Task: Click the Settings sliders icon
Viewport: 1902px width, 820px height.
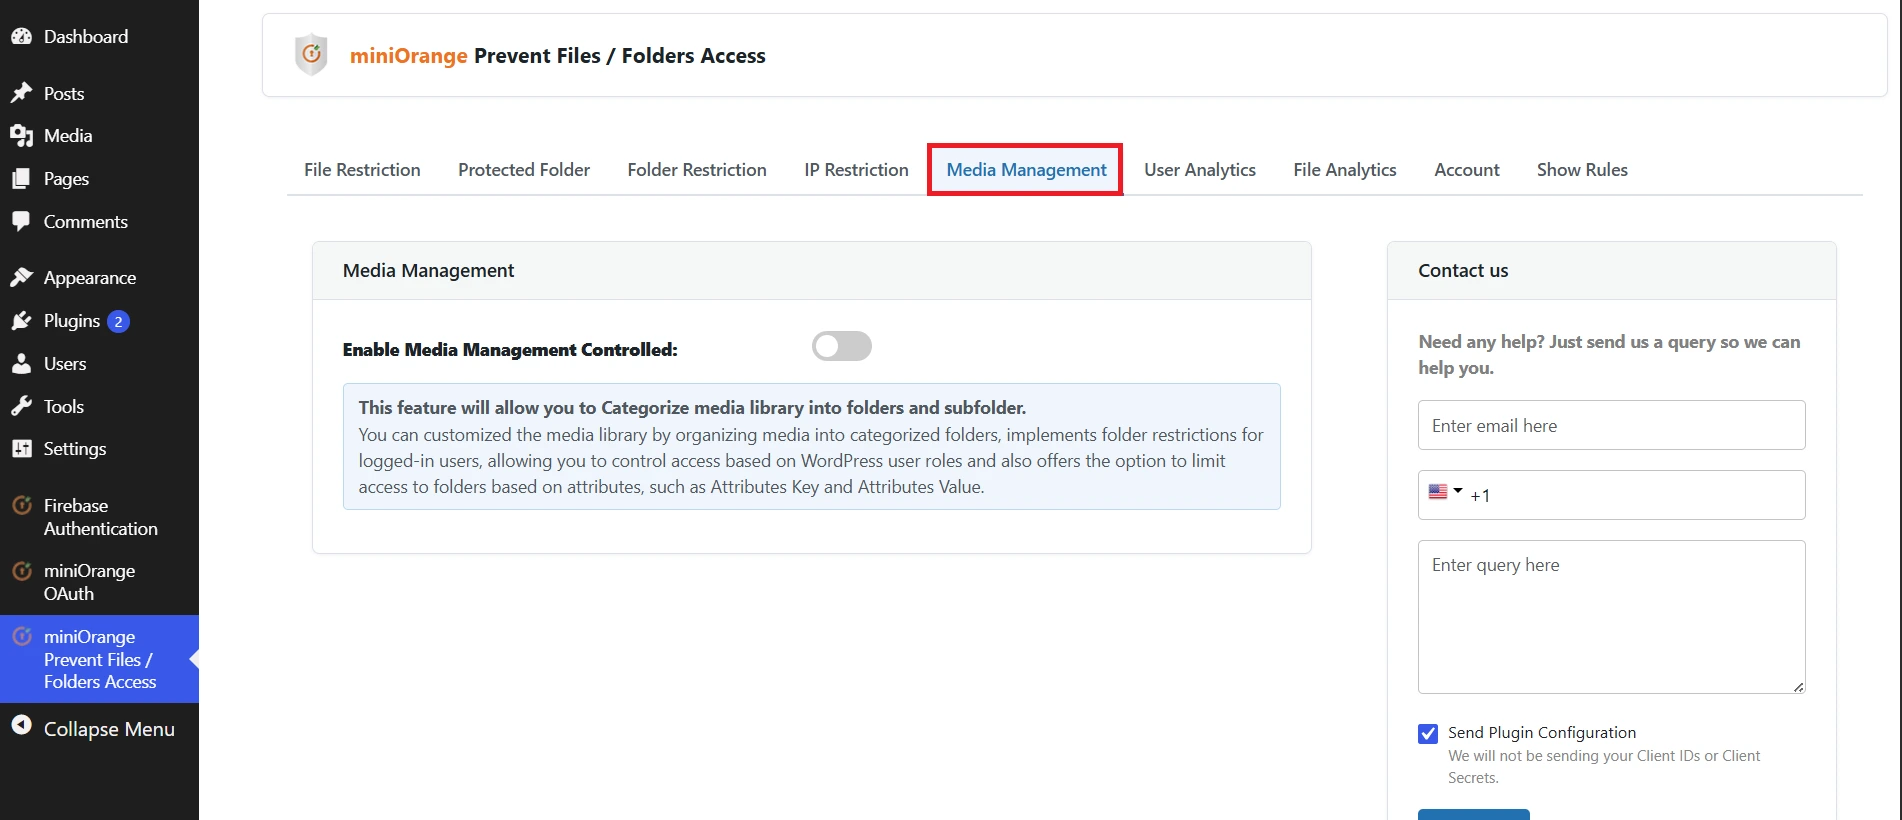Action: (21, 448)
